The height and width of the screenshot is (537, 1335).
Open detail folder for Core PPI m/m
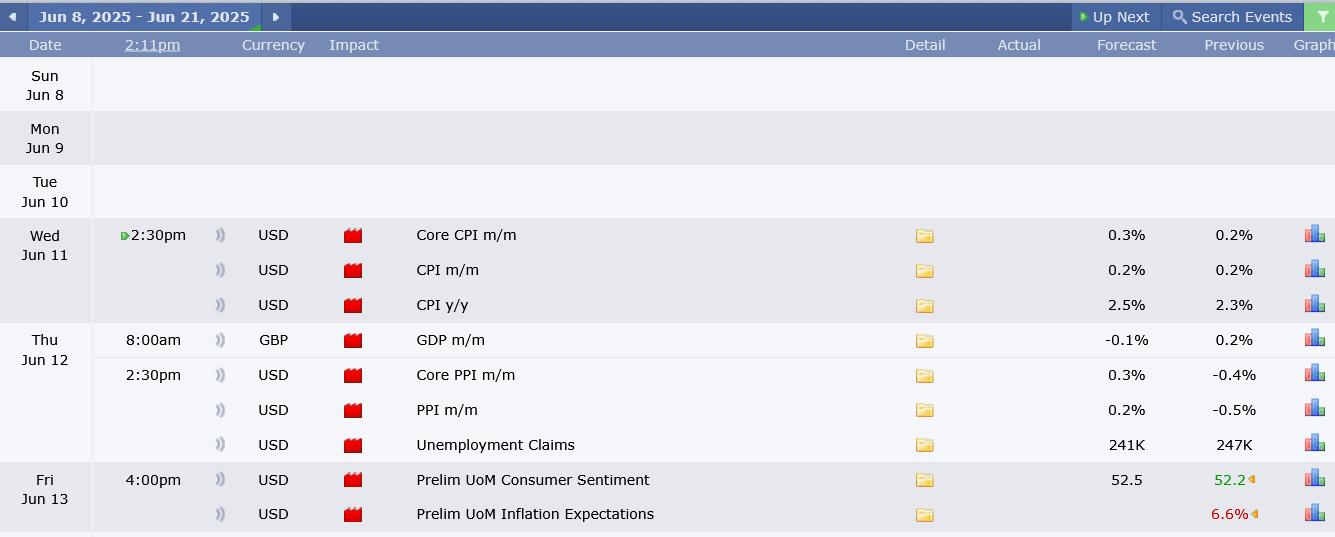point(924,376)
